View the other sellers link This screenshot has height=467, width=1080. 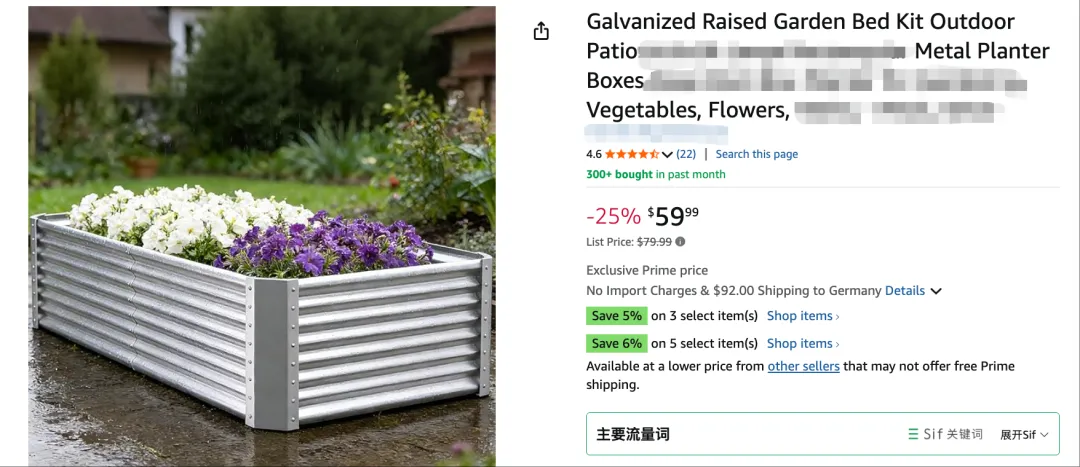pos(803,366)
